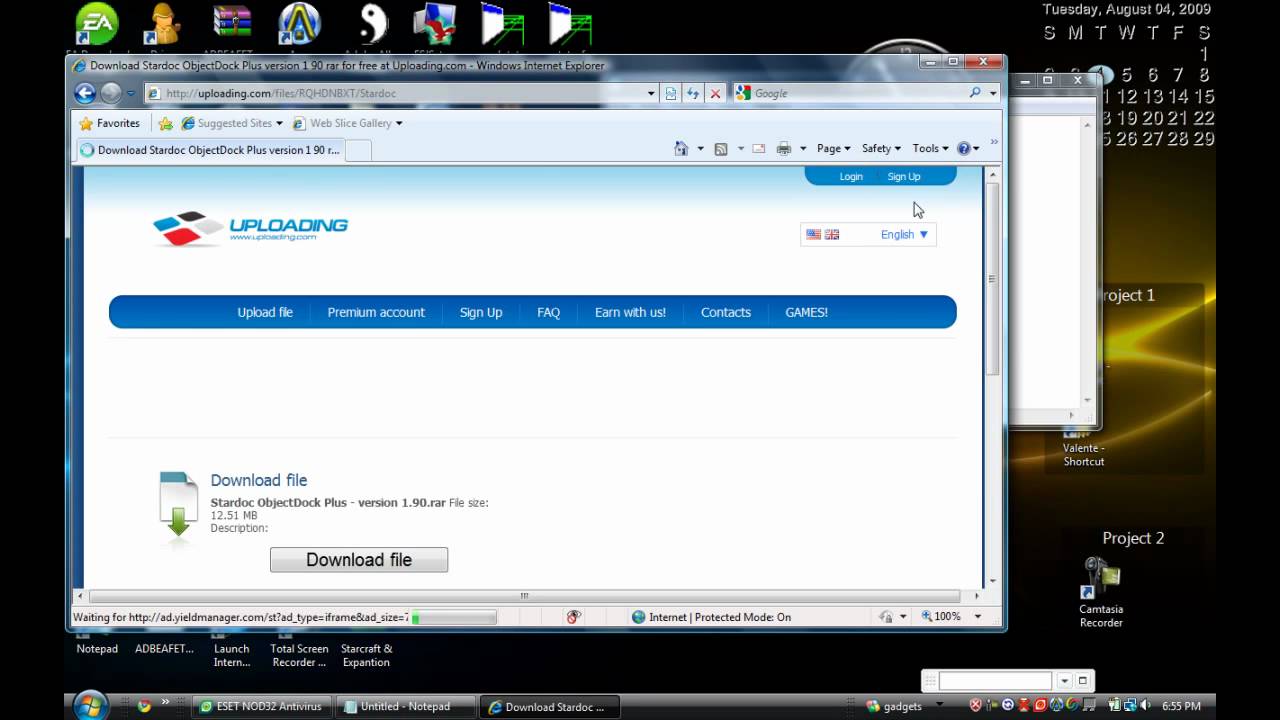This screenshot has height=720, width=1280.
Task: Open the FAQ navigation item
Action: [x=548, y=312]
